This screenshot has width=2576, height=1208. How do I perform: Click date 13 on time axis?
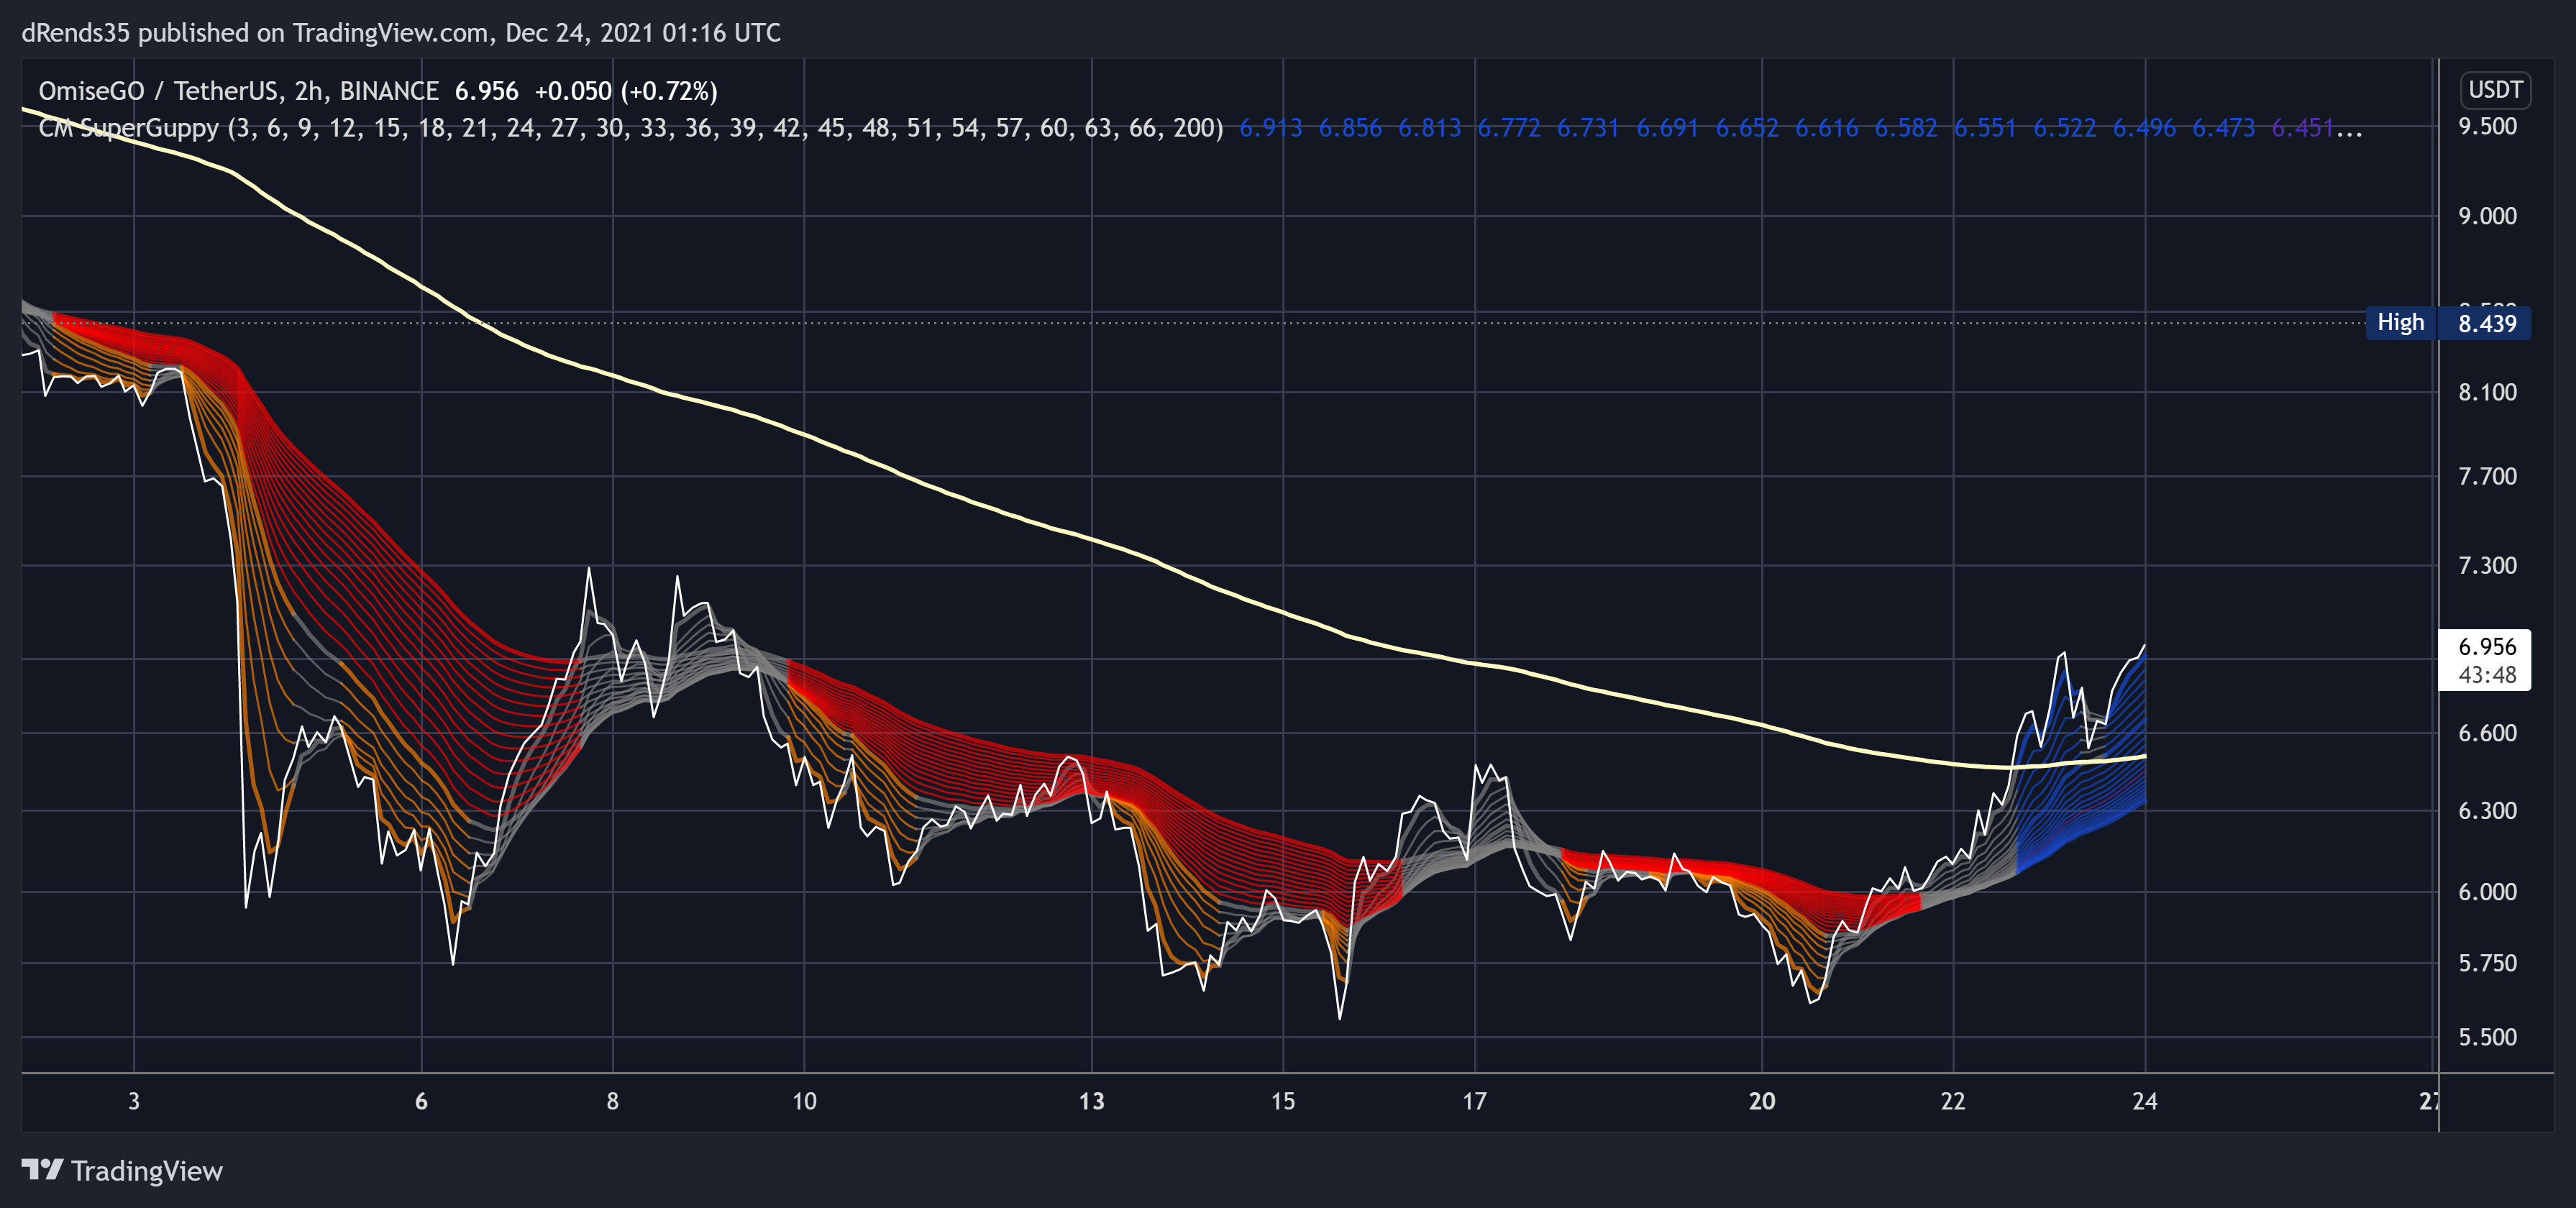1091,1101
